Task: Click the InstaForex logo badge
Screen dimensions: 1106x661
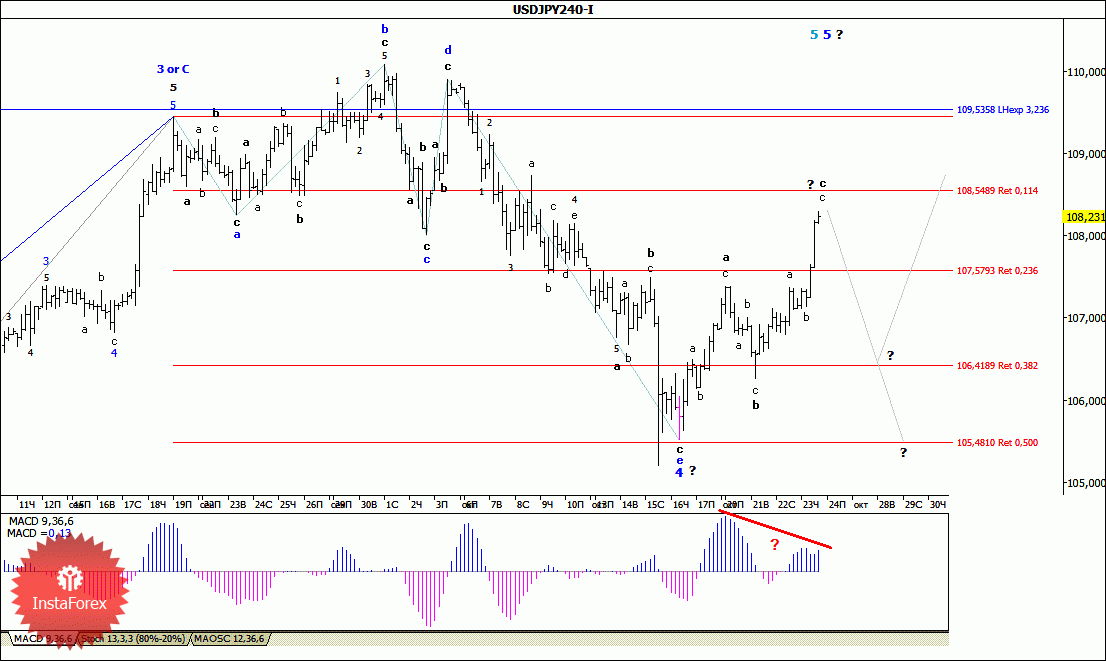Action: pos(69,590)
